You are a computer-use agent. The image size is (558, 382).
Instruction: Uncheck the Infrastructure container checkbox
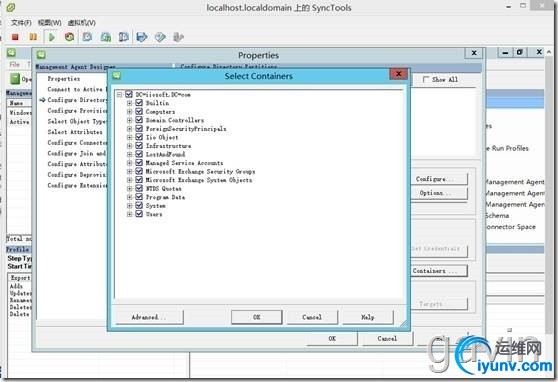coord(139,146)
